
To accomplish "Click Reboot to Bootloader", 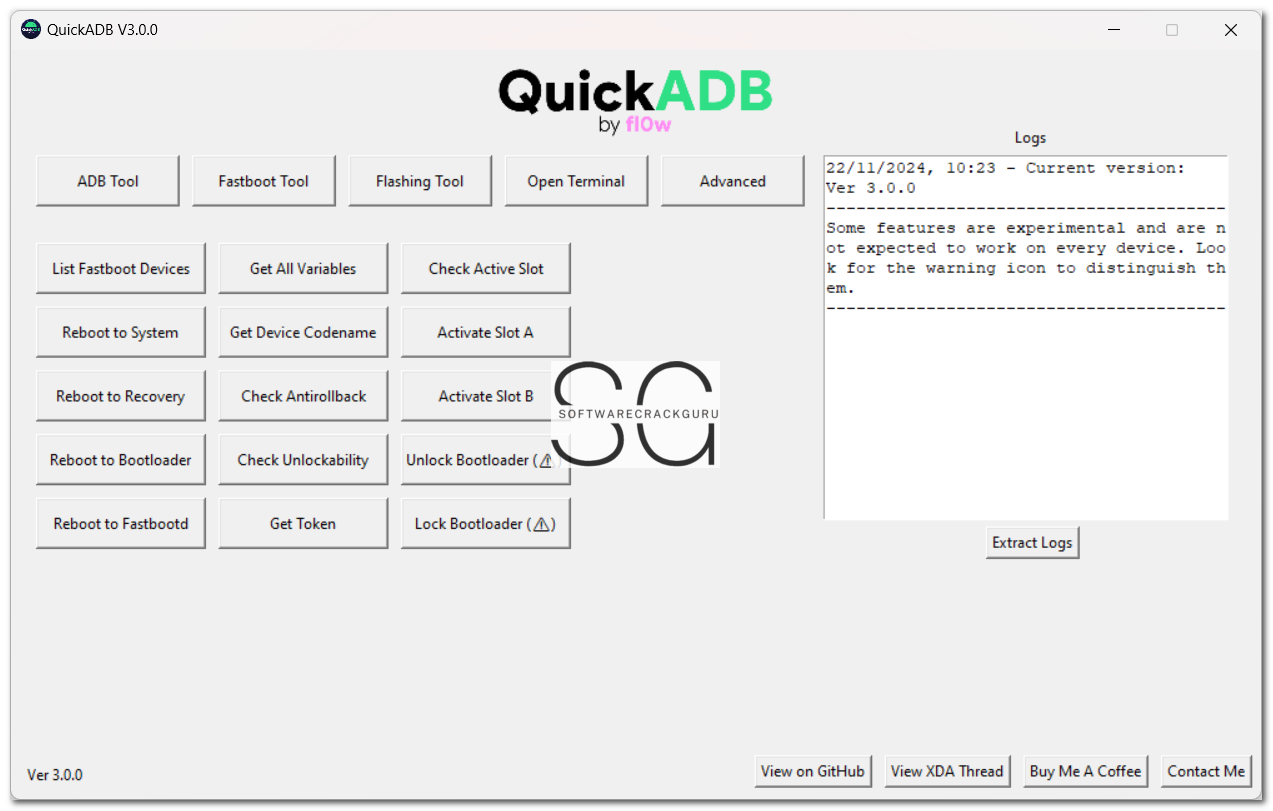I will pos(121,460).
